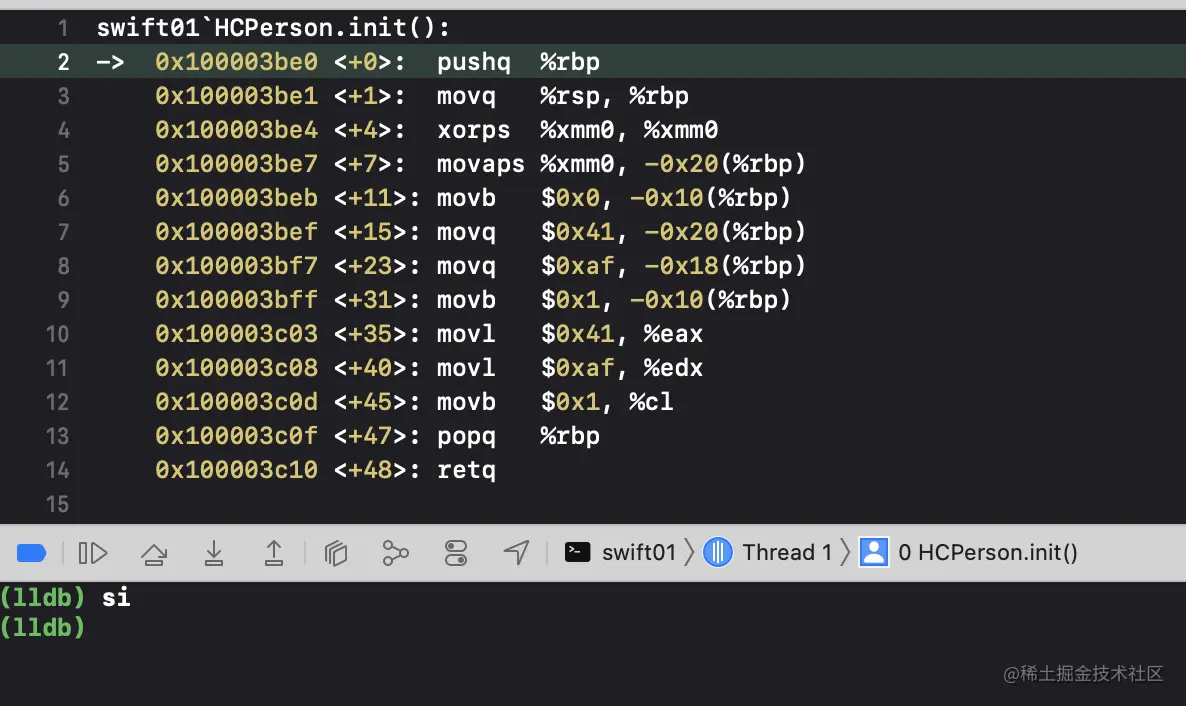
Task: Click the Step Into icon
Action: [213, 552]
